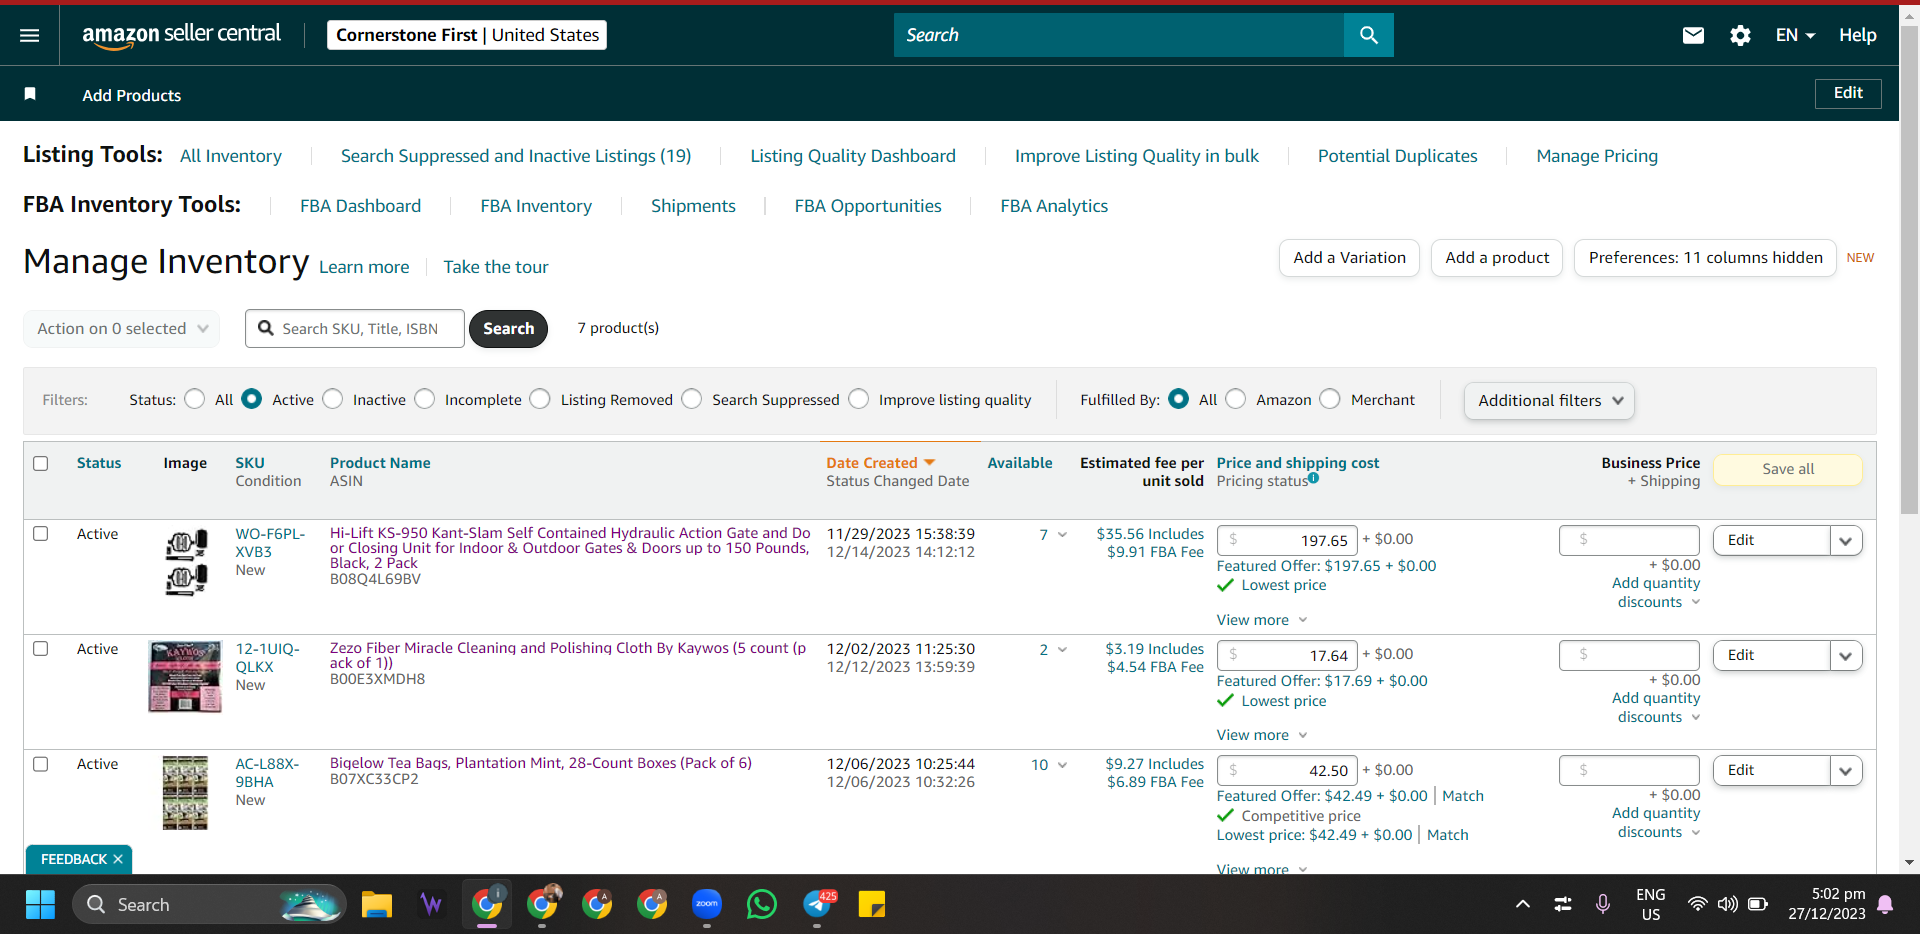Open the hamburger navigation menu
Viewport: 1920px width, 934px height.
[30, 35]
